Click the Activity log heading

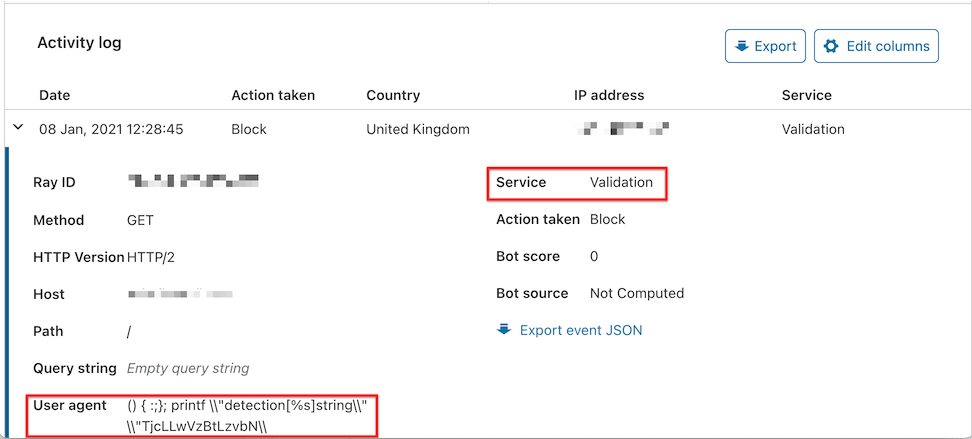pos(79,43)
